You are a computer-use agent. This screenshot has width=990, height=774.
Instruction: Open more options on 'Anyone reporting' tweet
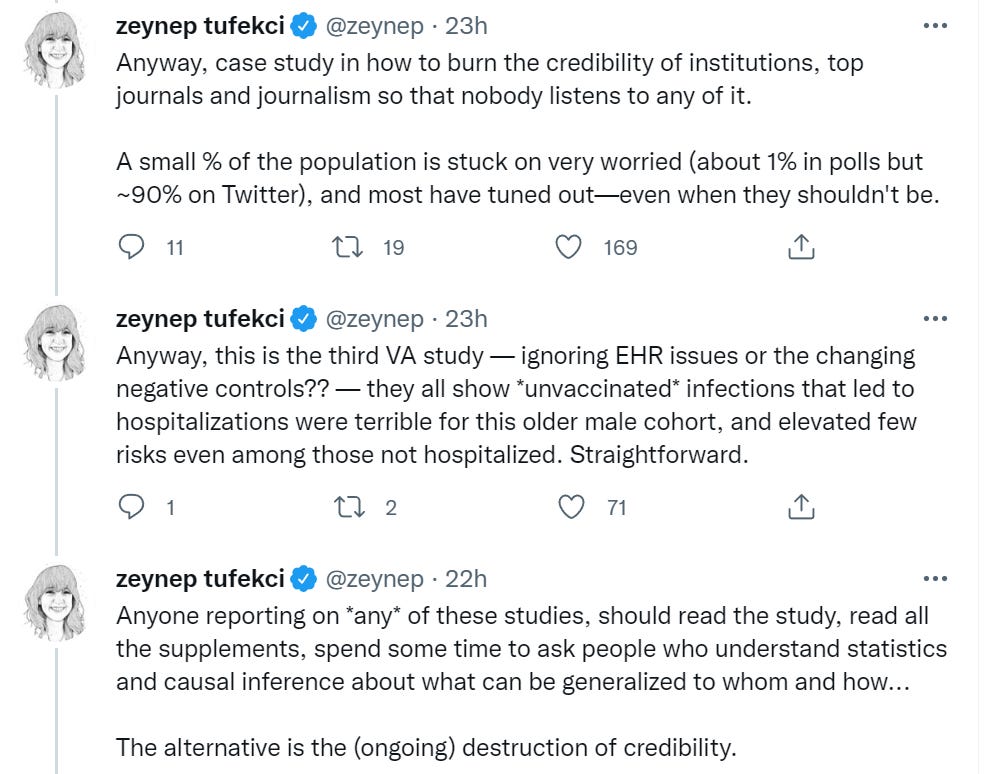(935, 578)
